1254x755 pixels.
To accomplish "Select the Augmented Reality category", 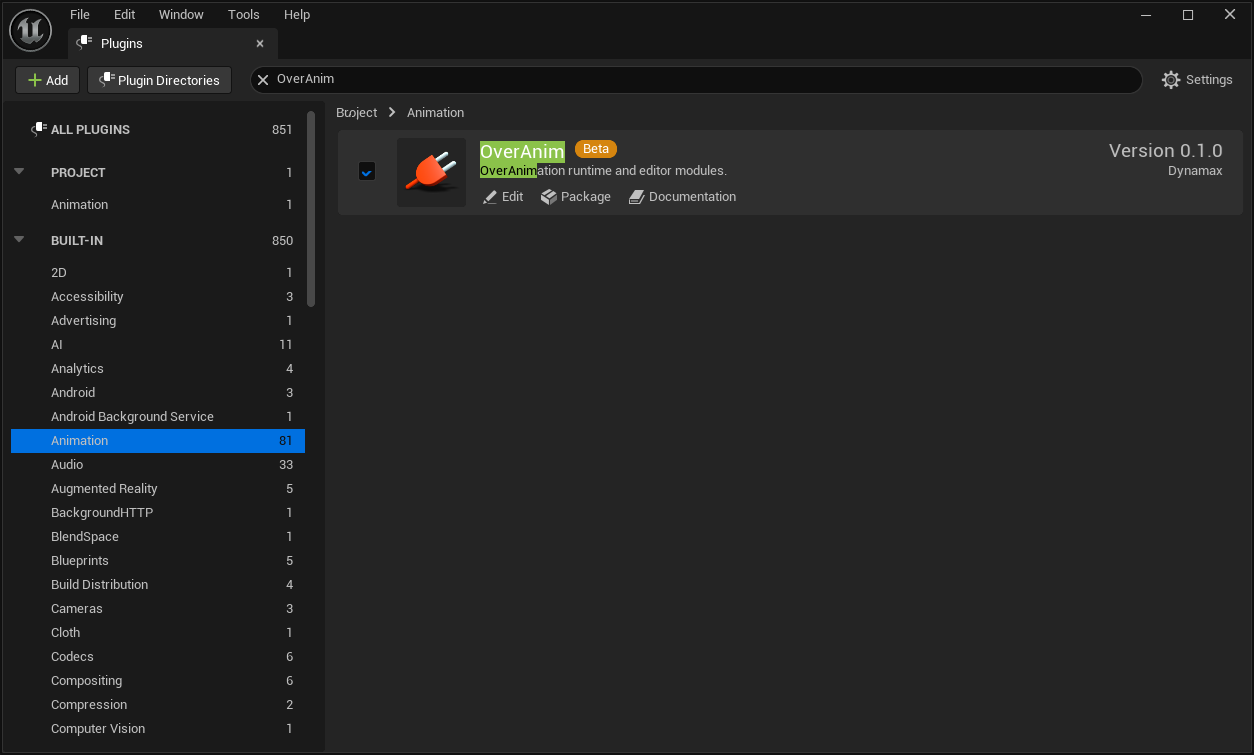I will point(158,488).
